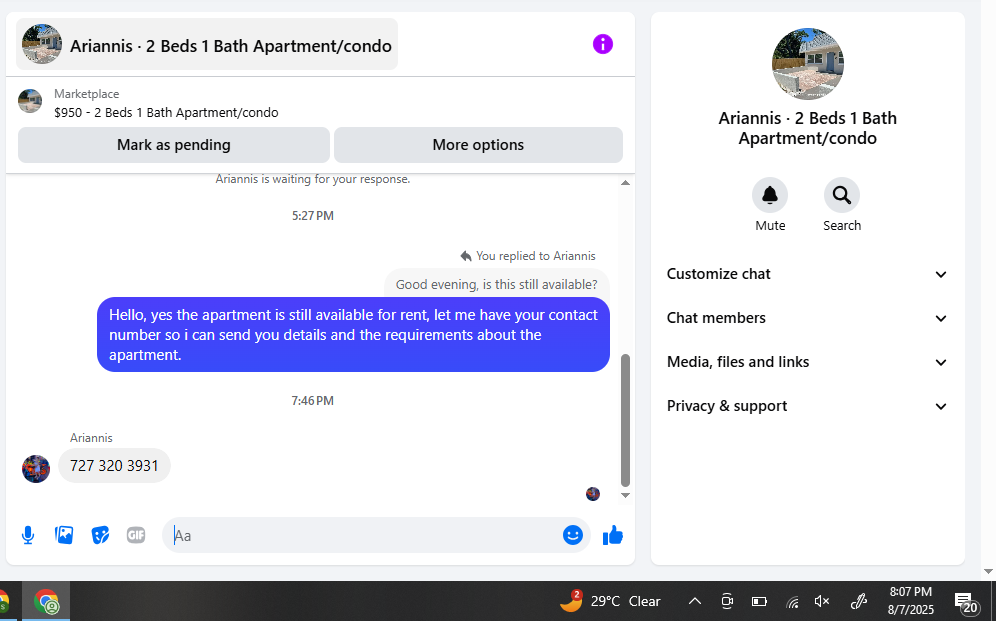Click the Meet Now camera tray icon
This screenshot has width=996, height=621.
(x=727, y=601)
